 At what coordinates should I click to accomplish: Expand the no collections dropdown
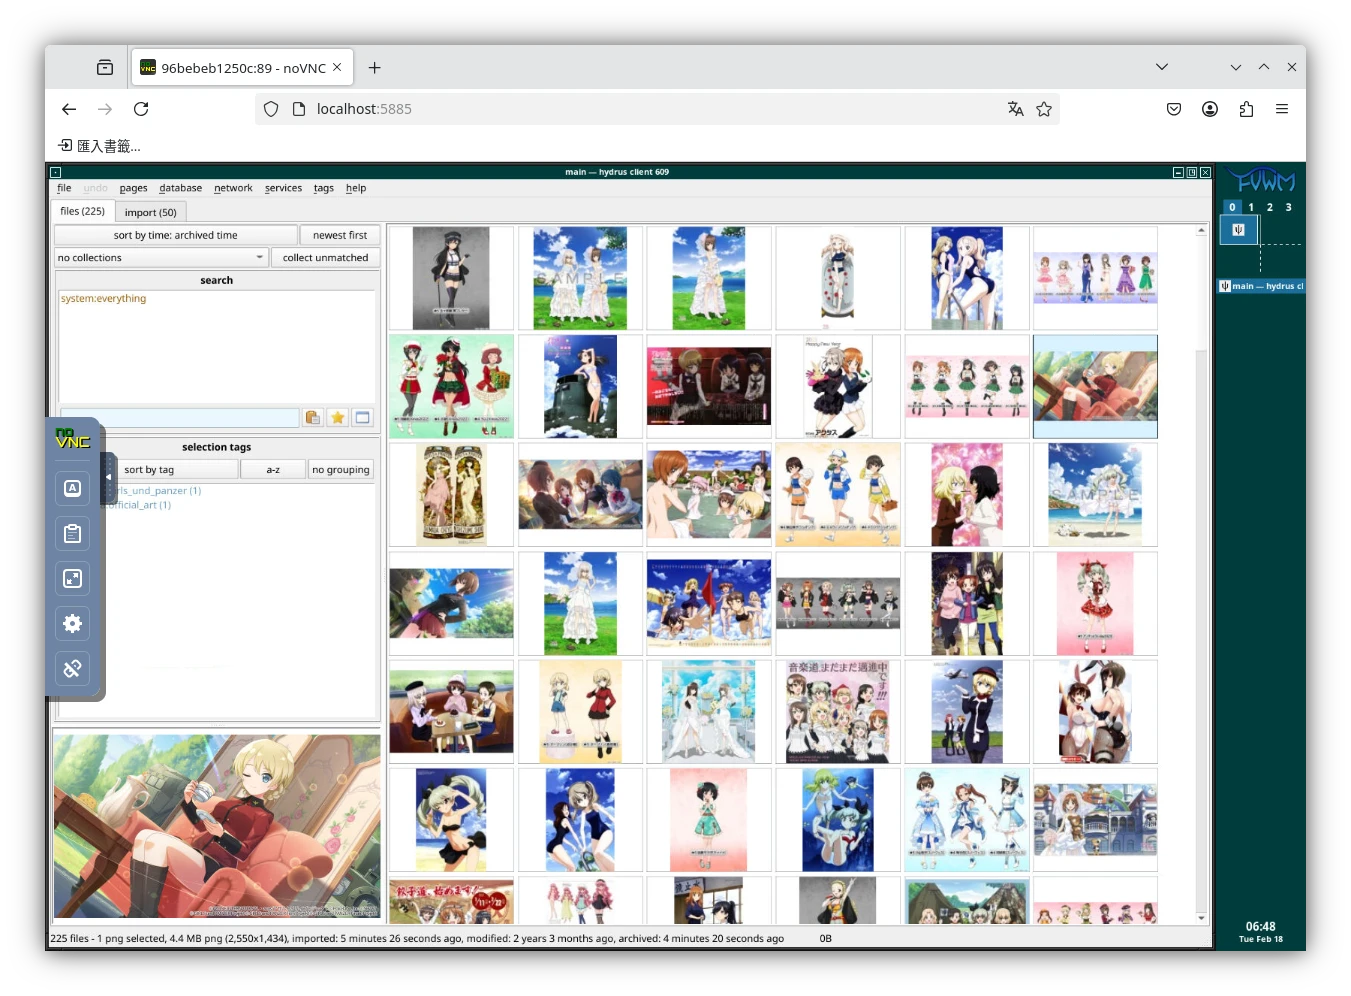tap(161, 258)
